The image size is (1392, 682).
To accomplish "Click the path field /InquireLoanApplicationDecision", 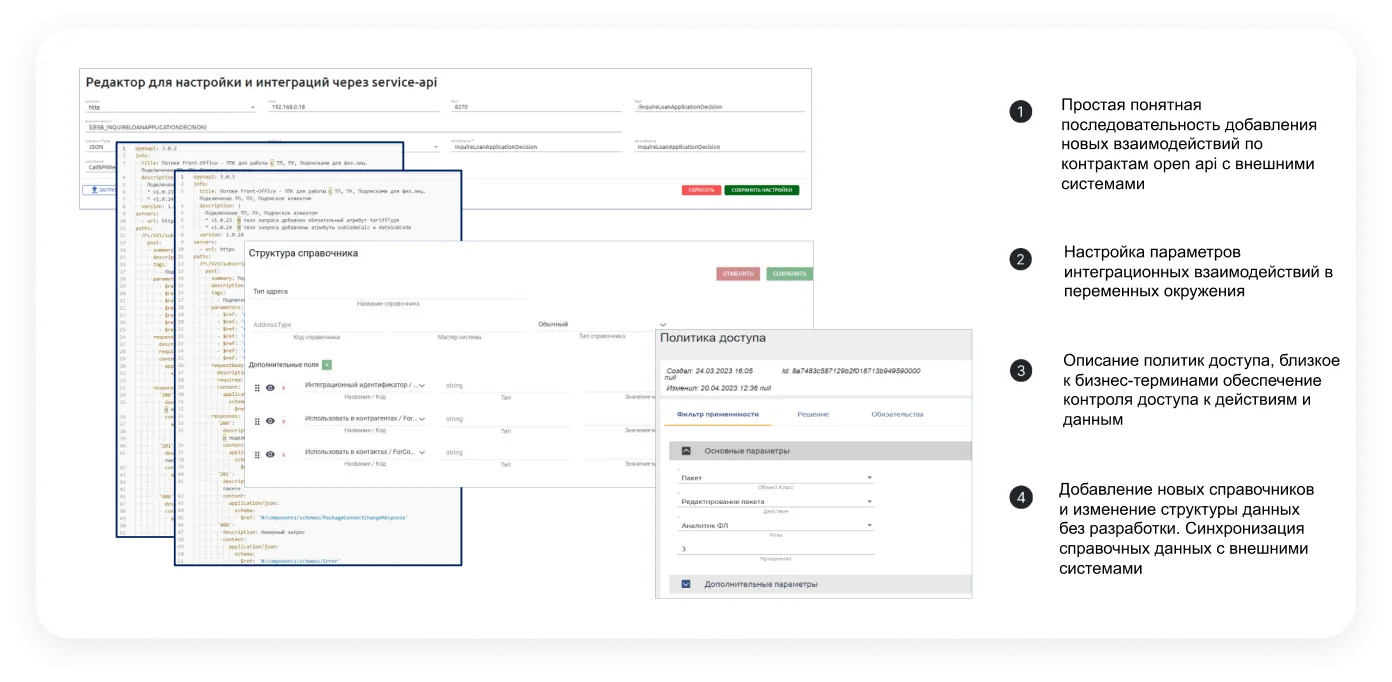I will pos(718,107).
